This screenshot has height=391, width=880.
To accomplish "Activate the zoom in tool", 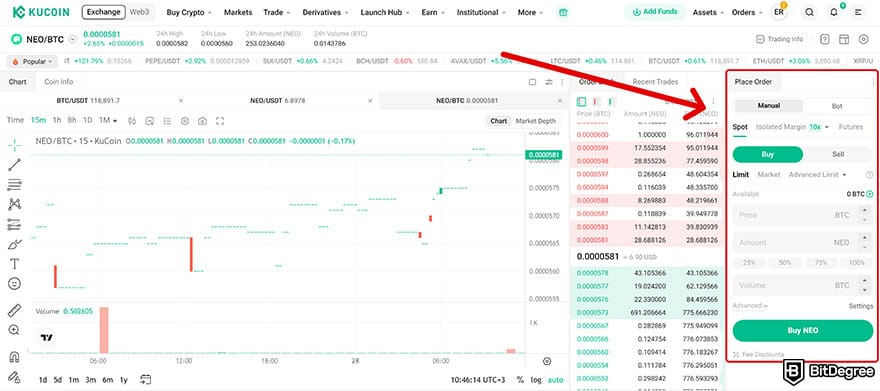I will coord(15,330).
